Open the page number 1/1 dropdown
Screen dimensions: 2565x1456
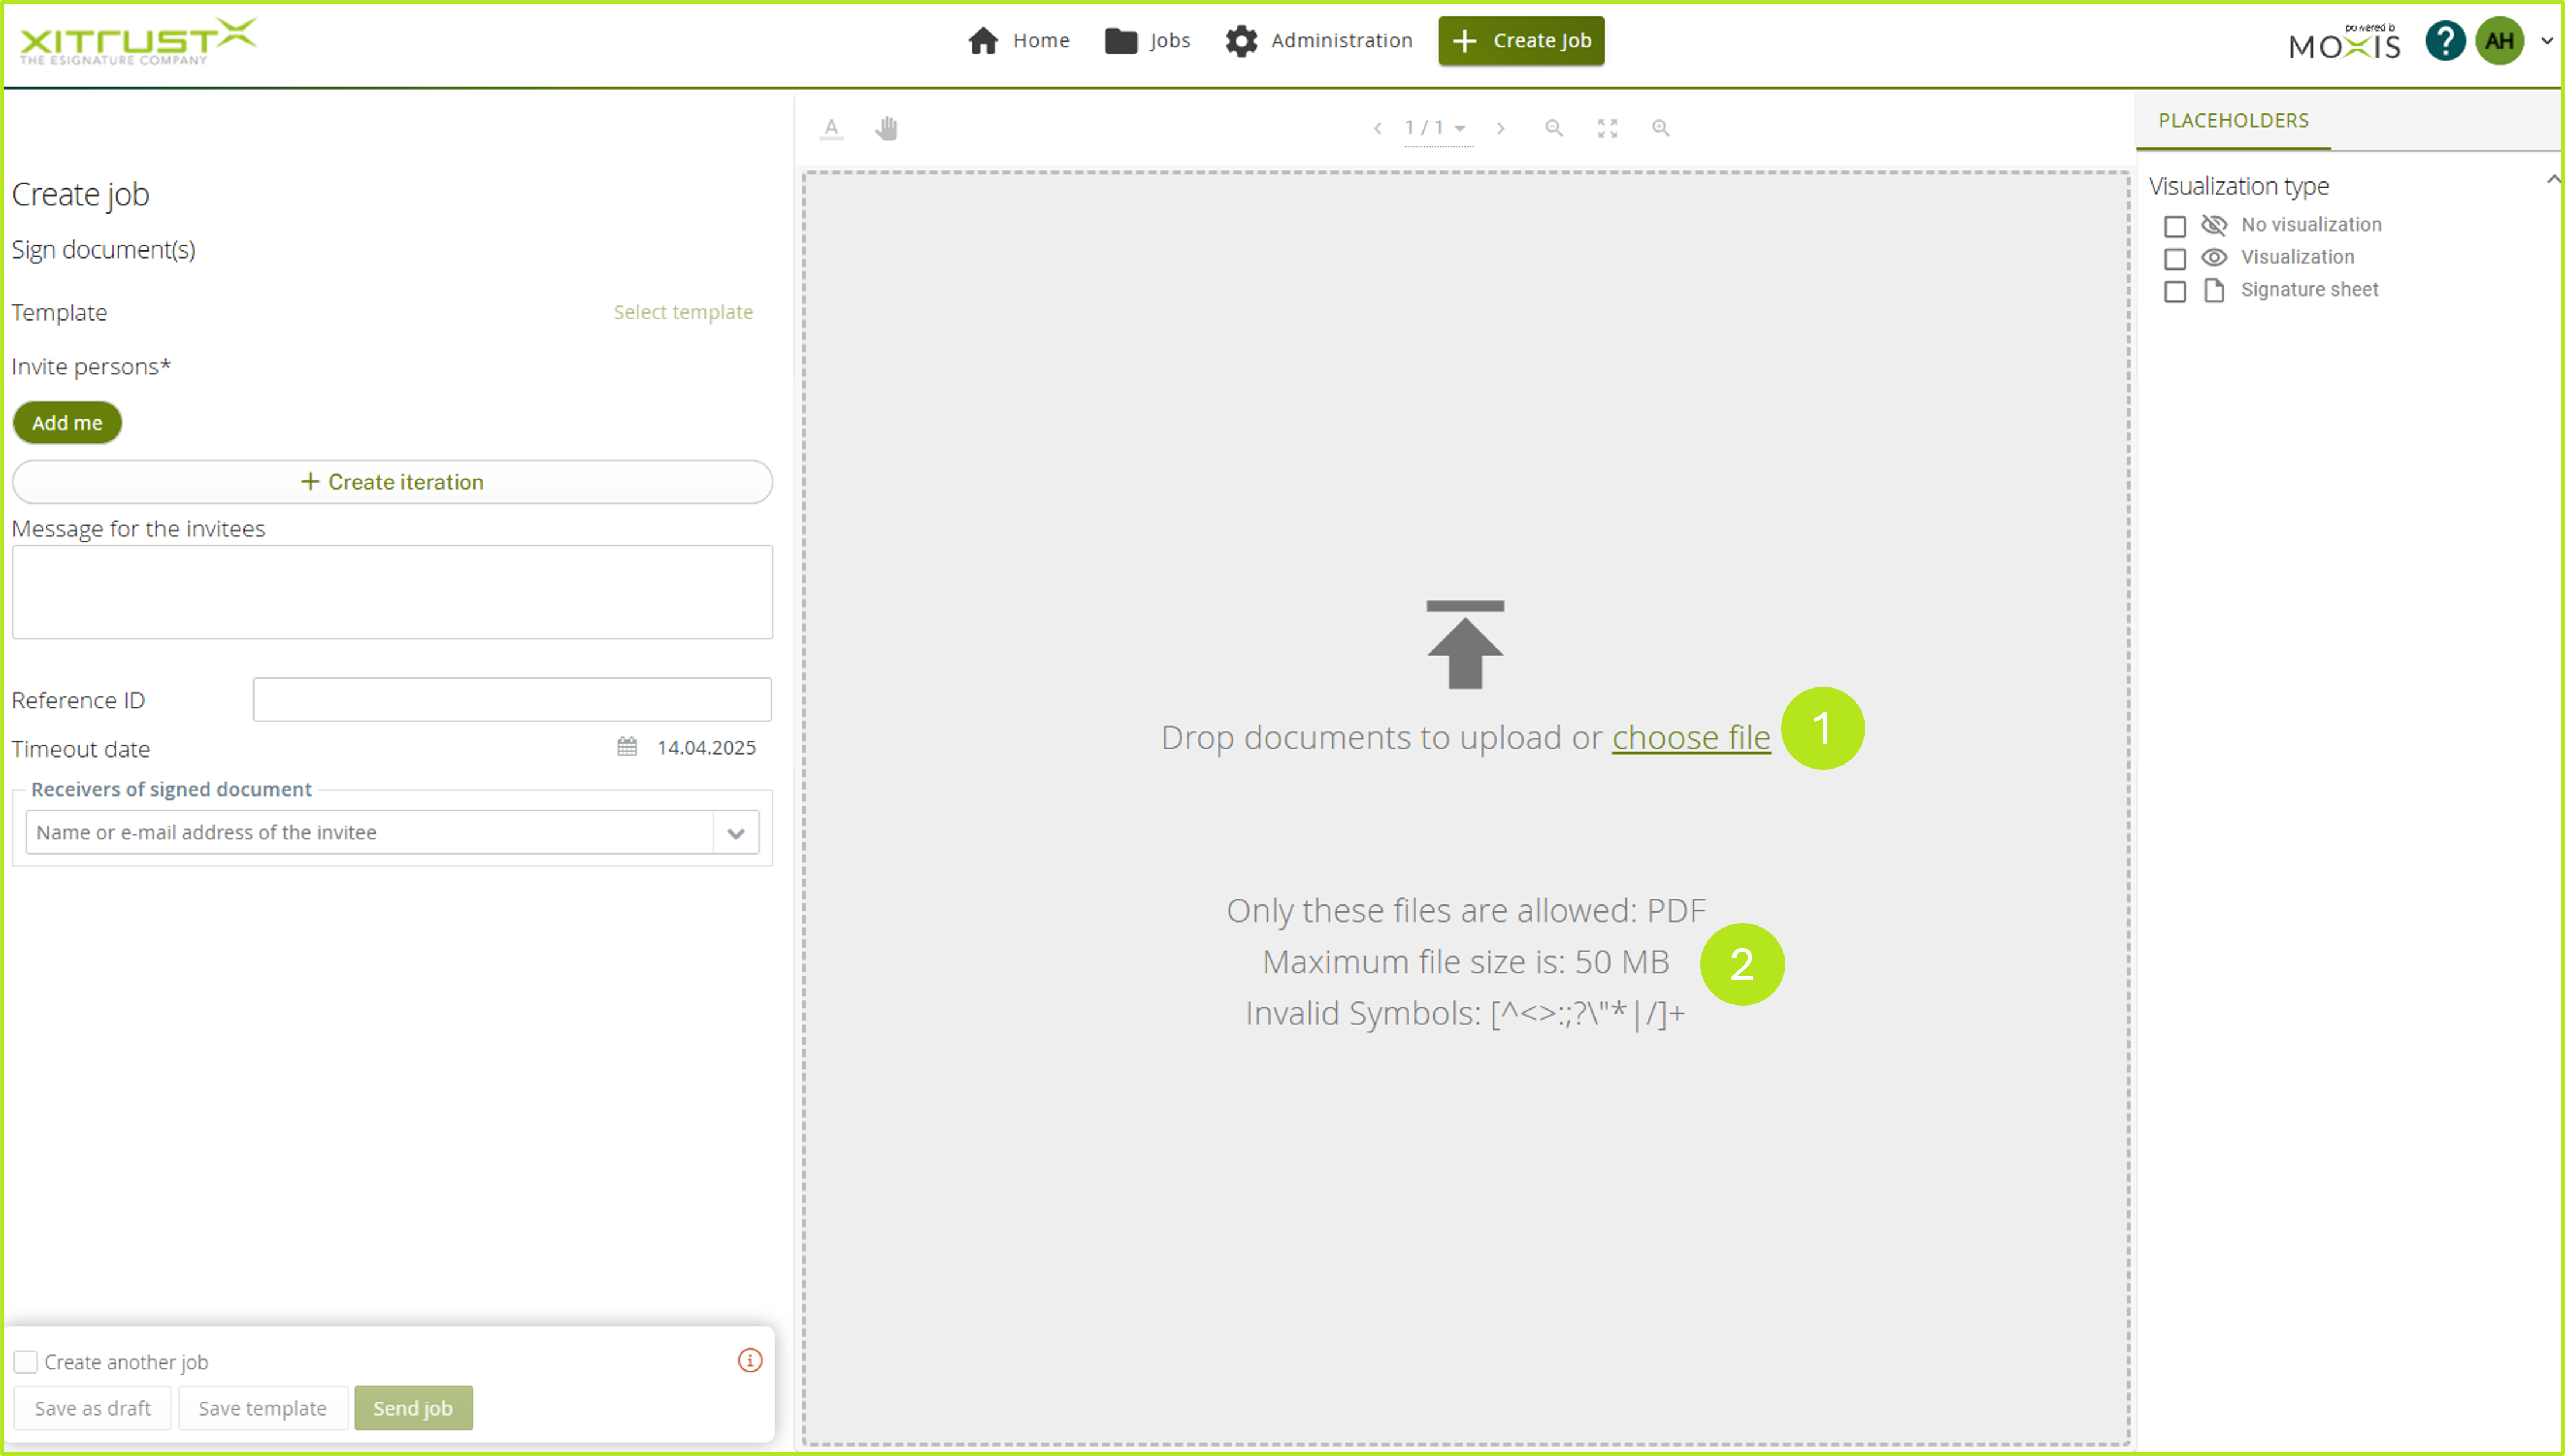point(1436,128)
